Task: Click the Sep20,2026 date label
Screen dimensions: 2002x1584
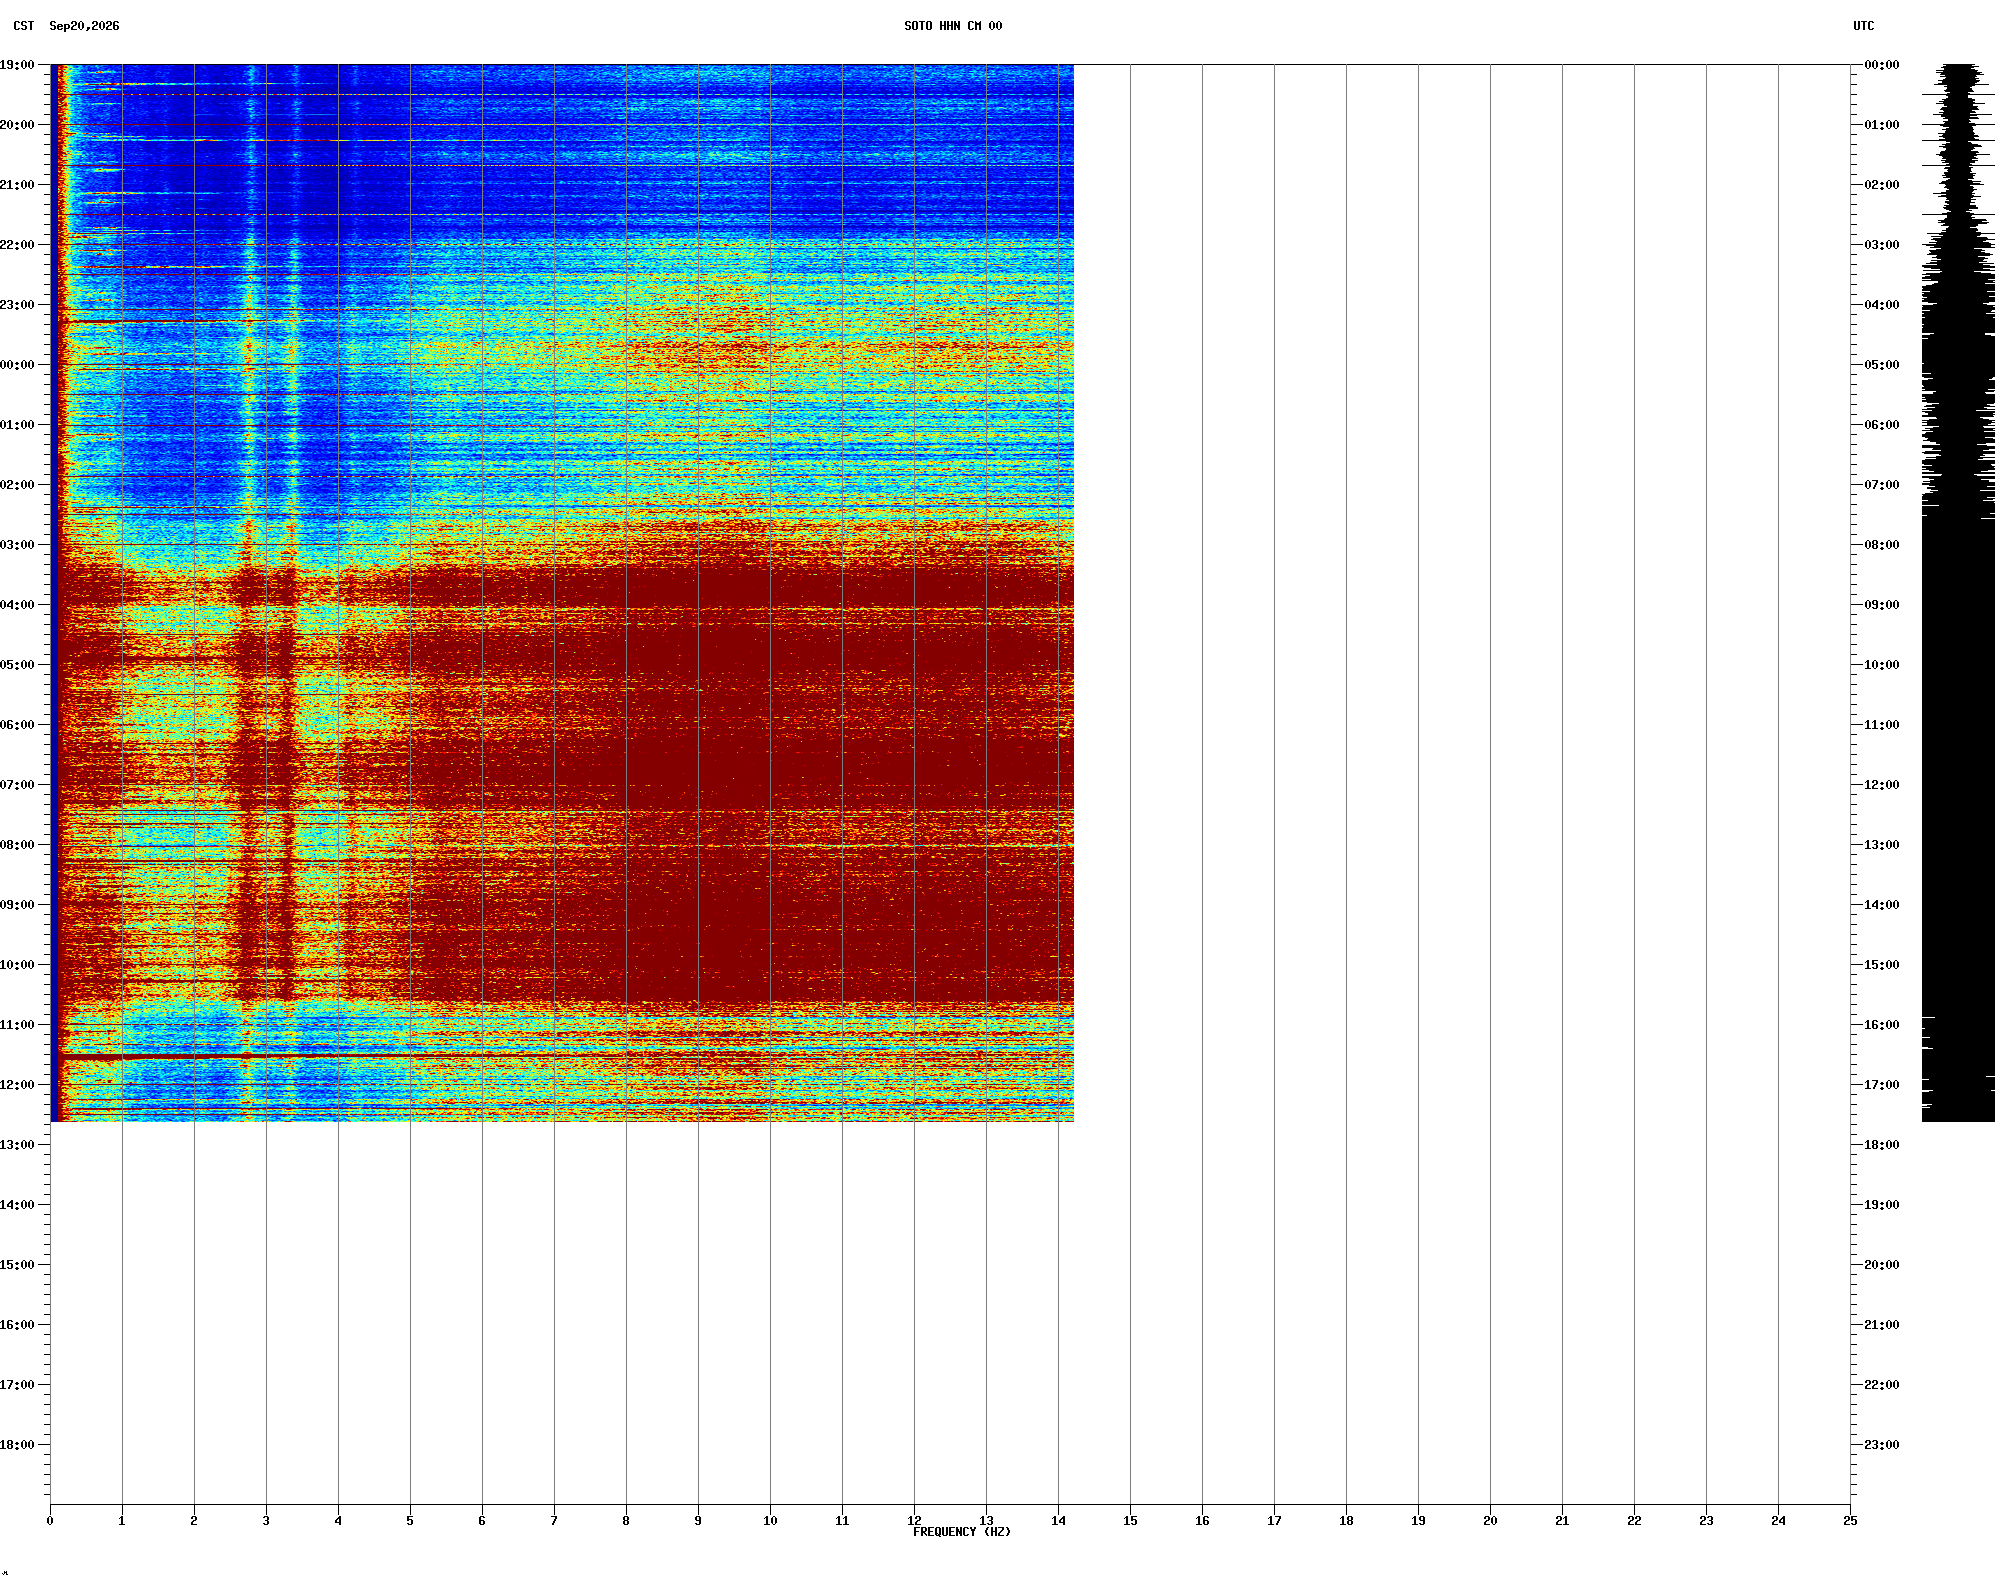Action: [x=84, y=26]
